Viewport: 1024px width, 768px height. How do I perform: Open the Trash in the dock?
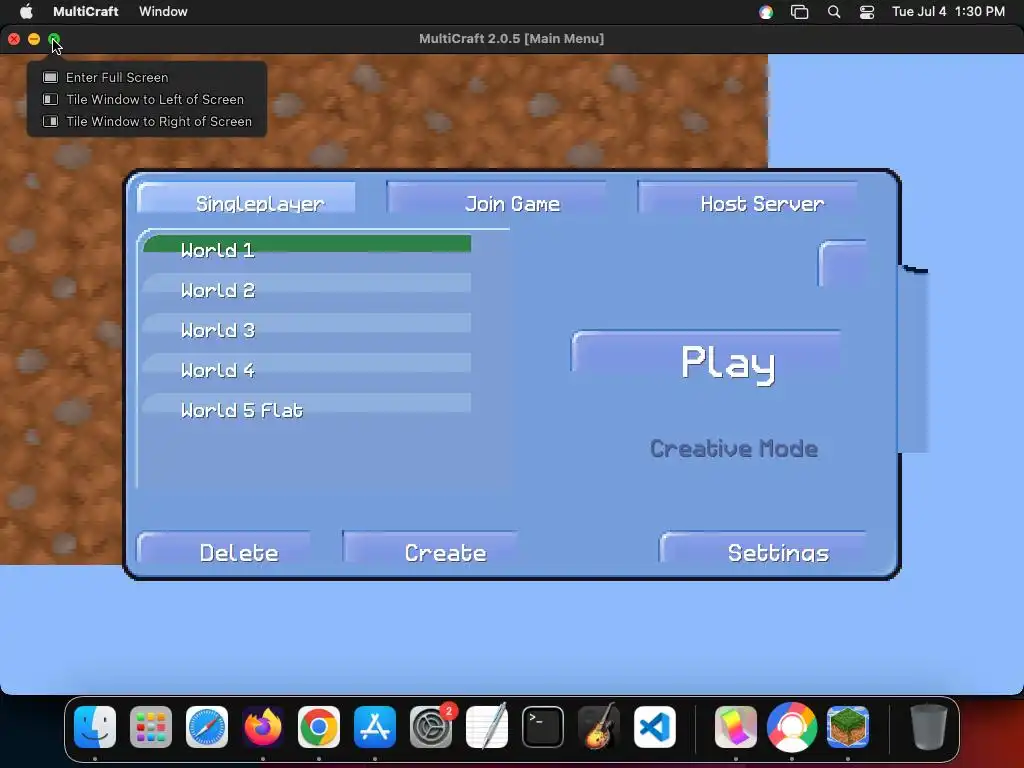tap(929, 727)
